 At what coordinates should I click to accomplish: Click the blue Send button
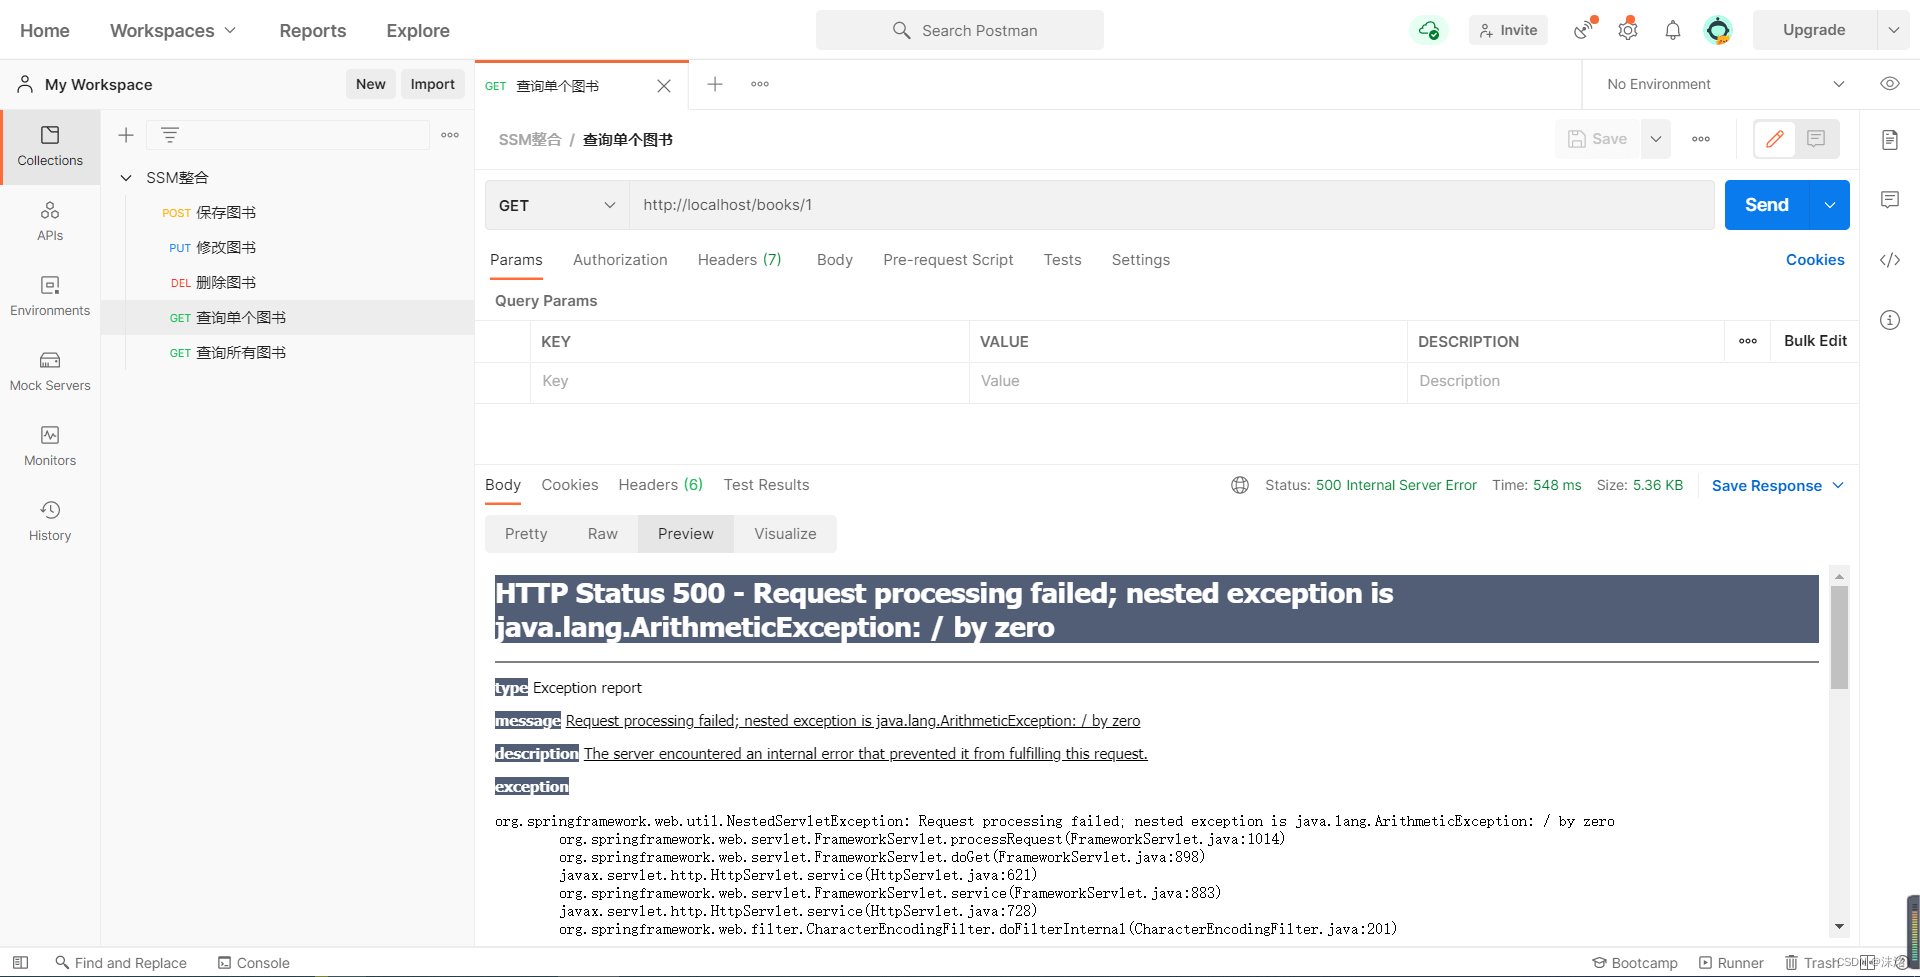point(1766,205)
